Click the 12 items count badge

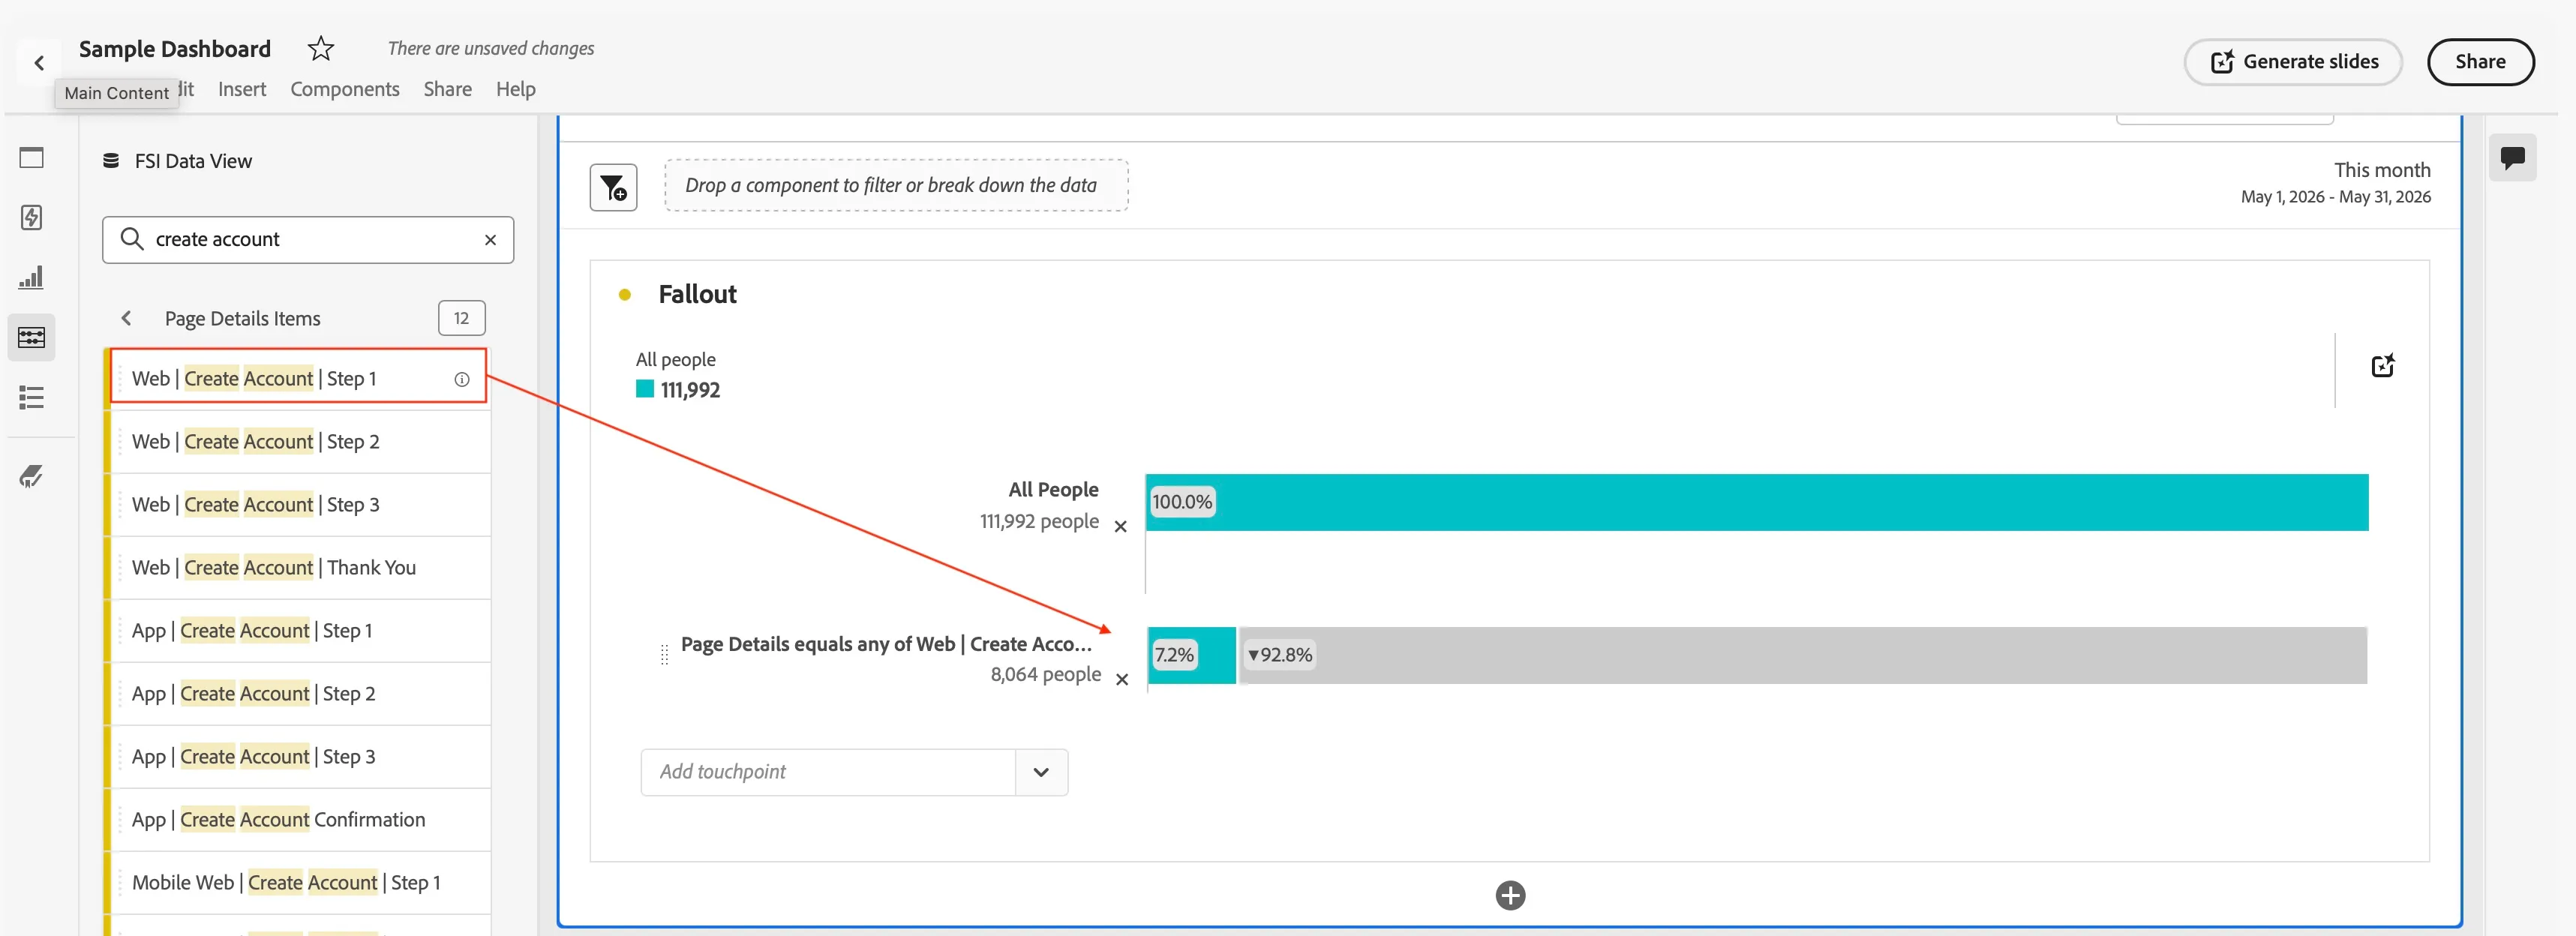461,318
